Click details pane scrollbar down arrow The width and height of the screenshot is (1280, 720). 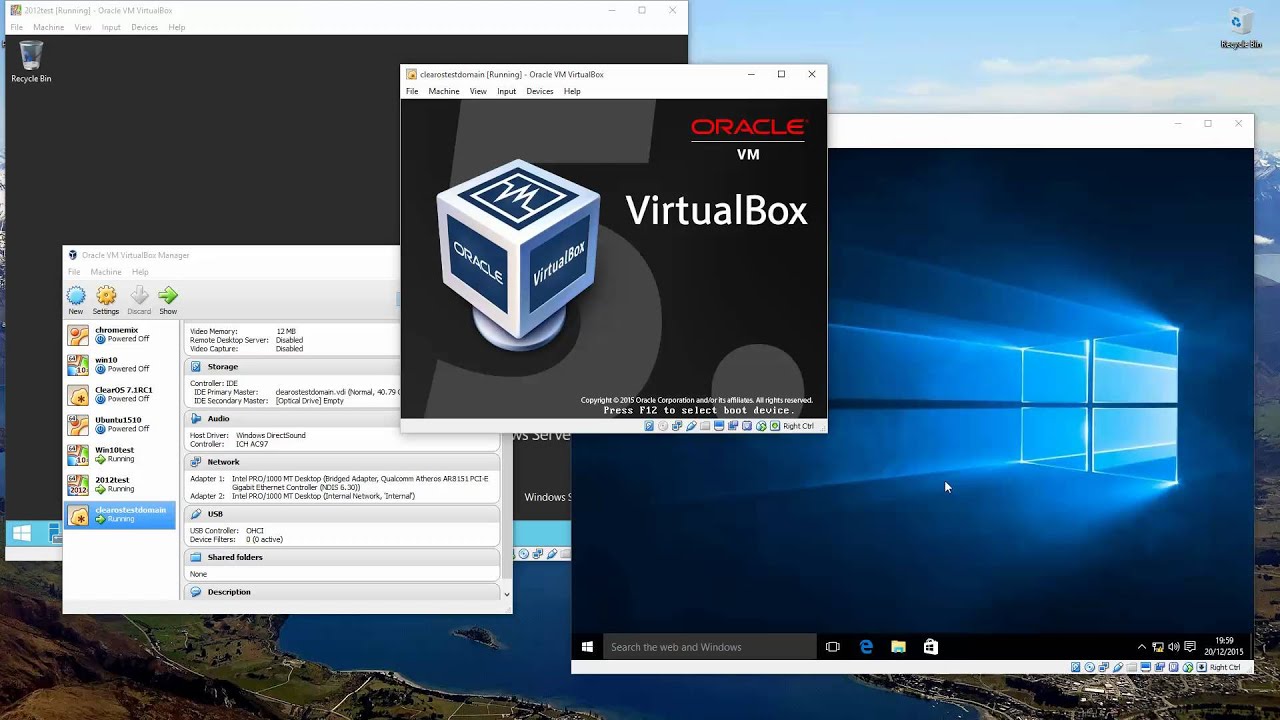tap(506, 594)
